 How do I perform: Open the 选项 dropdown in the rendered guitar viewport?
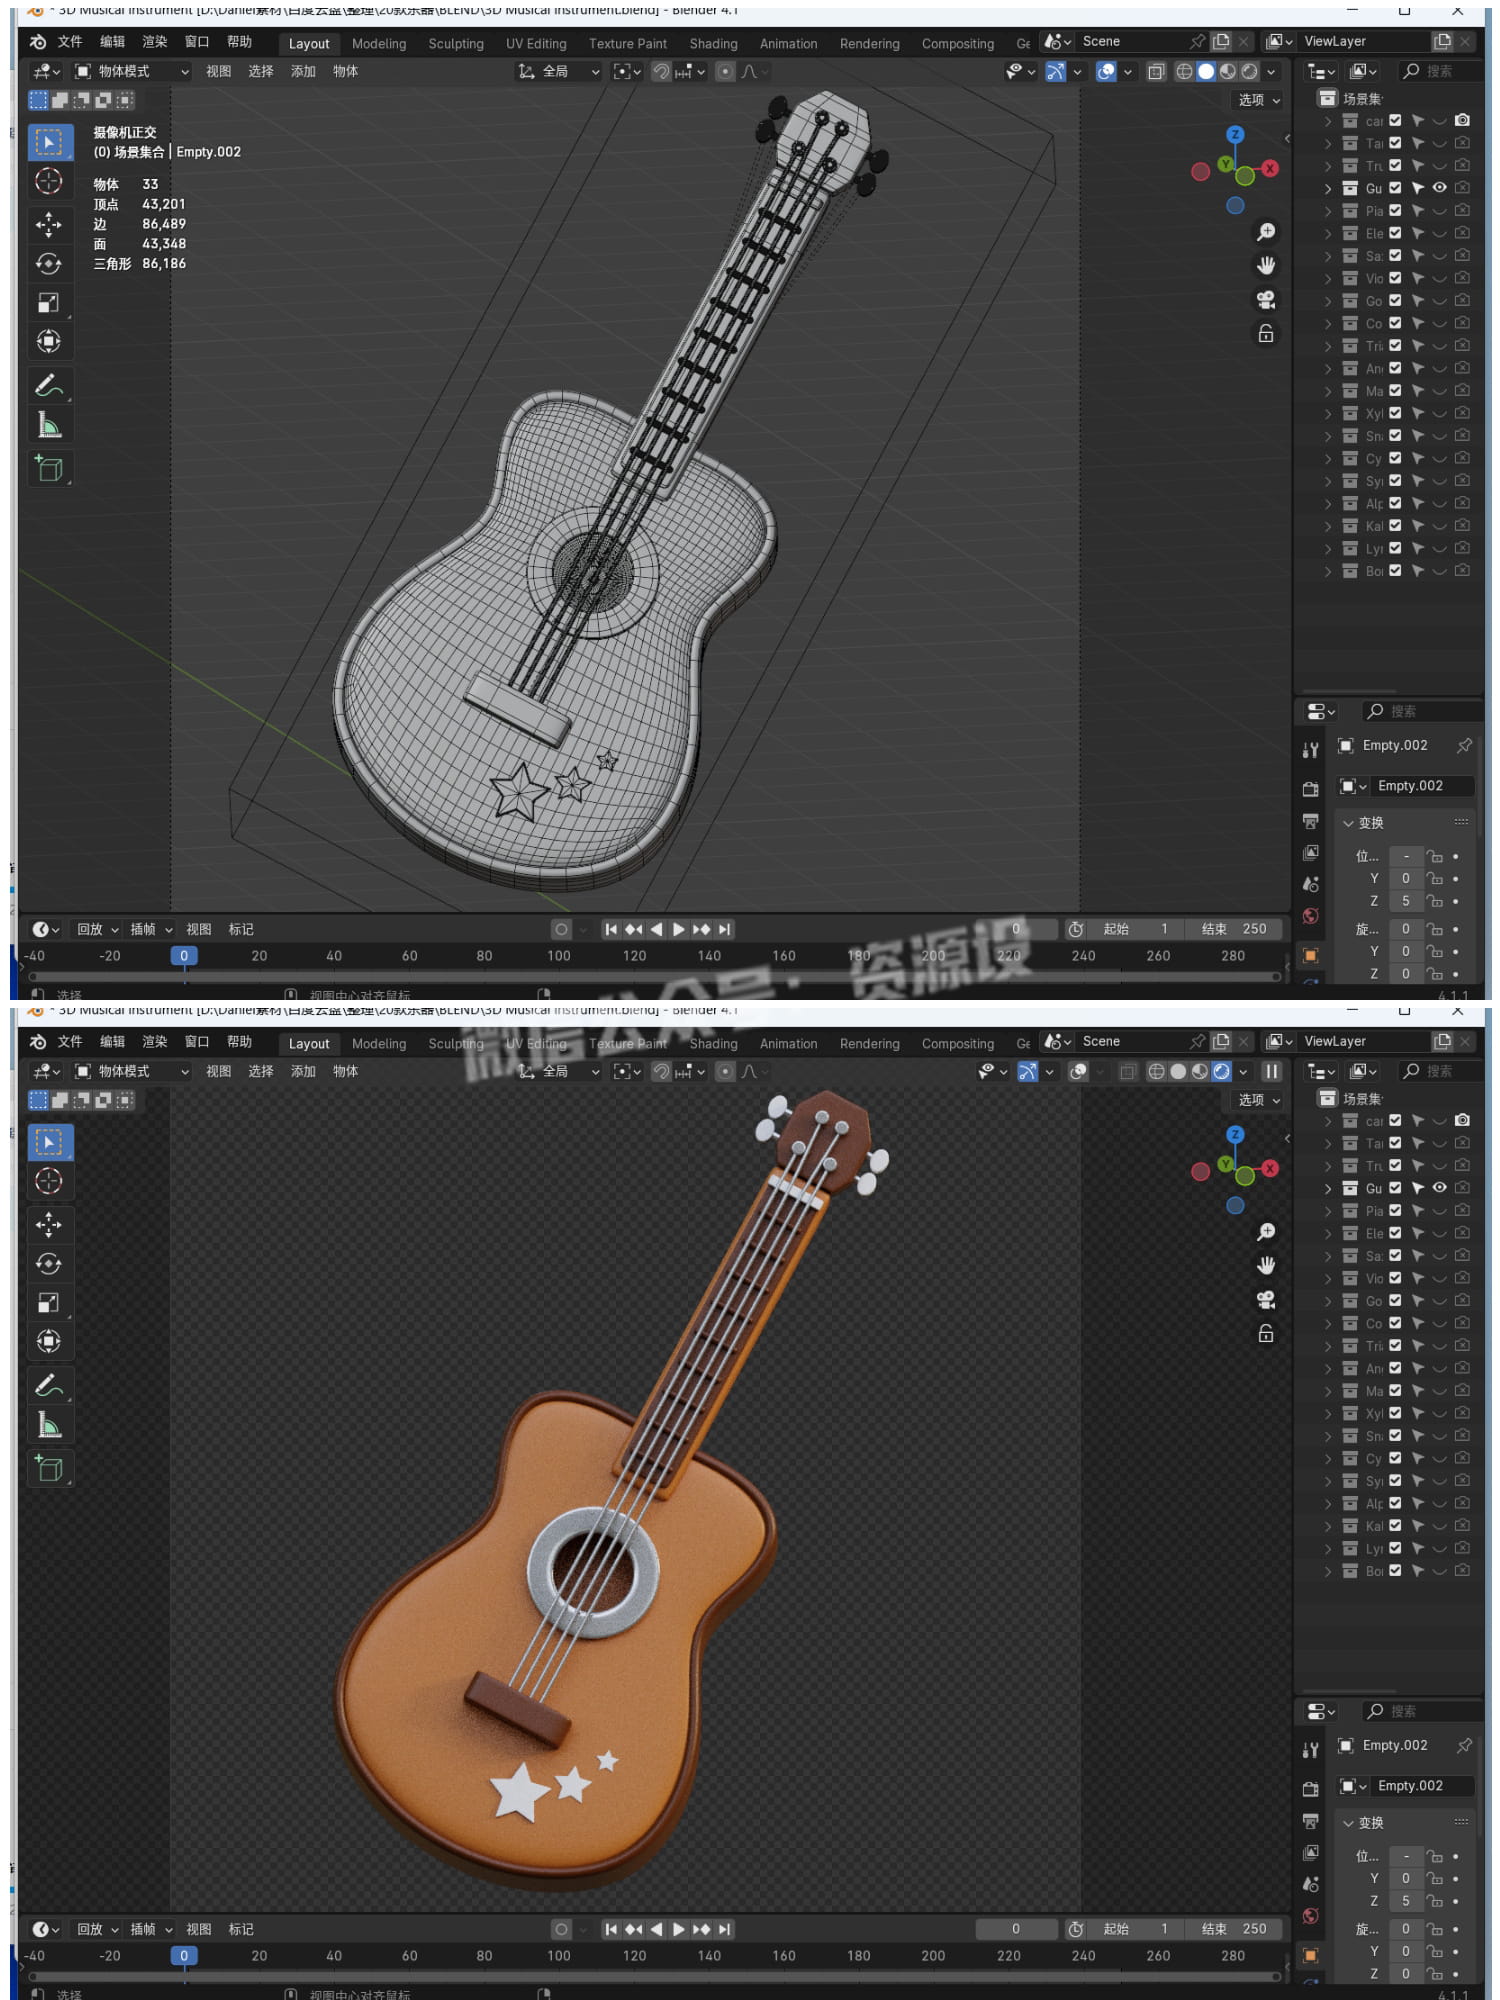tap(1258, 1100)
